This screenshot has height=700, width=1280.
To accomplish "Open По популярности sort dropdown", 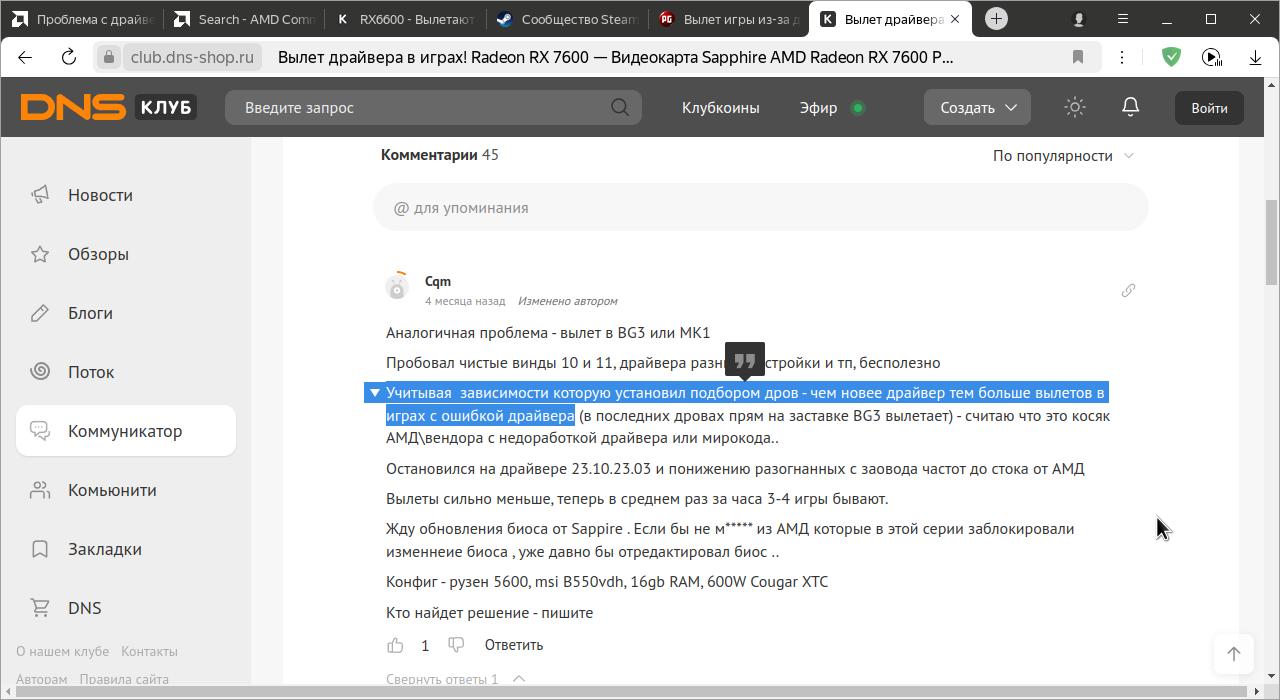I will point(1063,155).
